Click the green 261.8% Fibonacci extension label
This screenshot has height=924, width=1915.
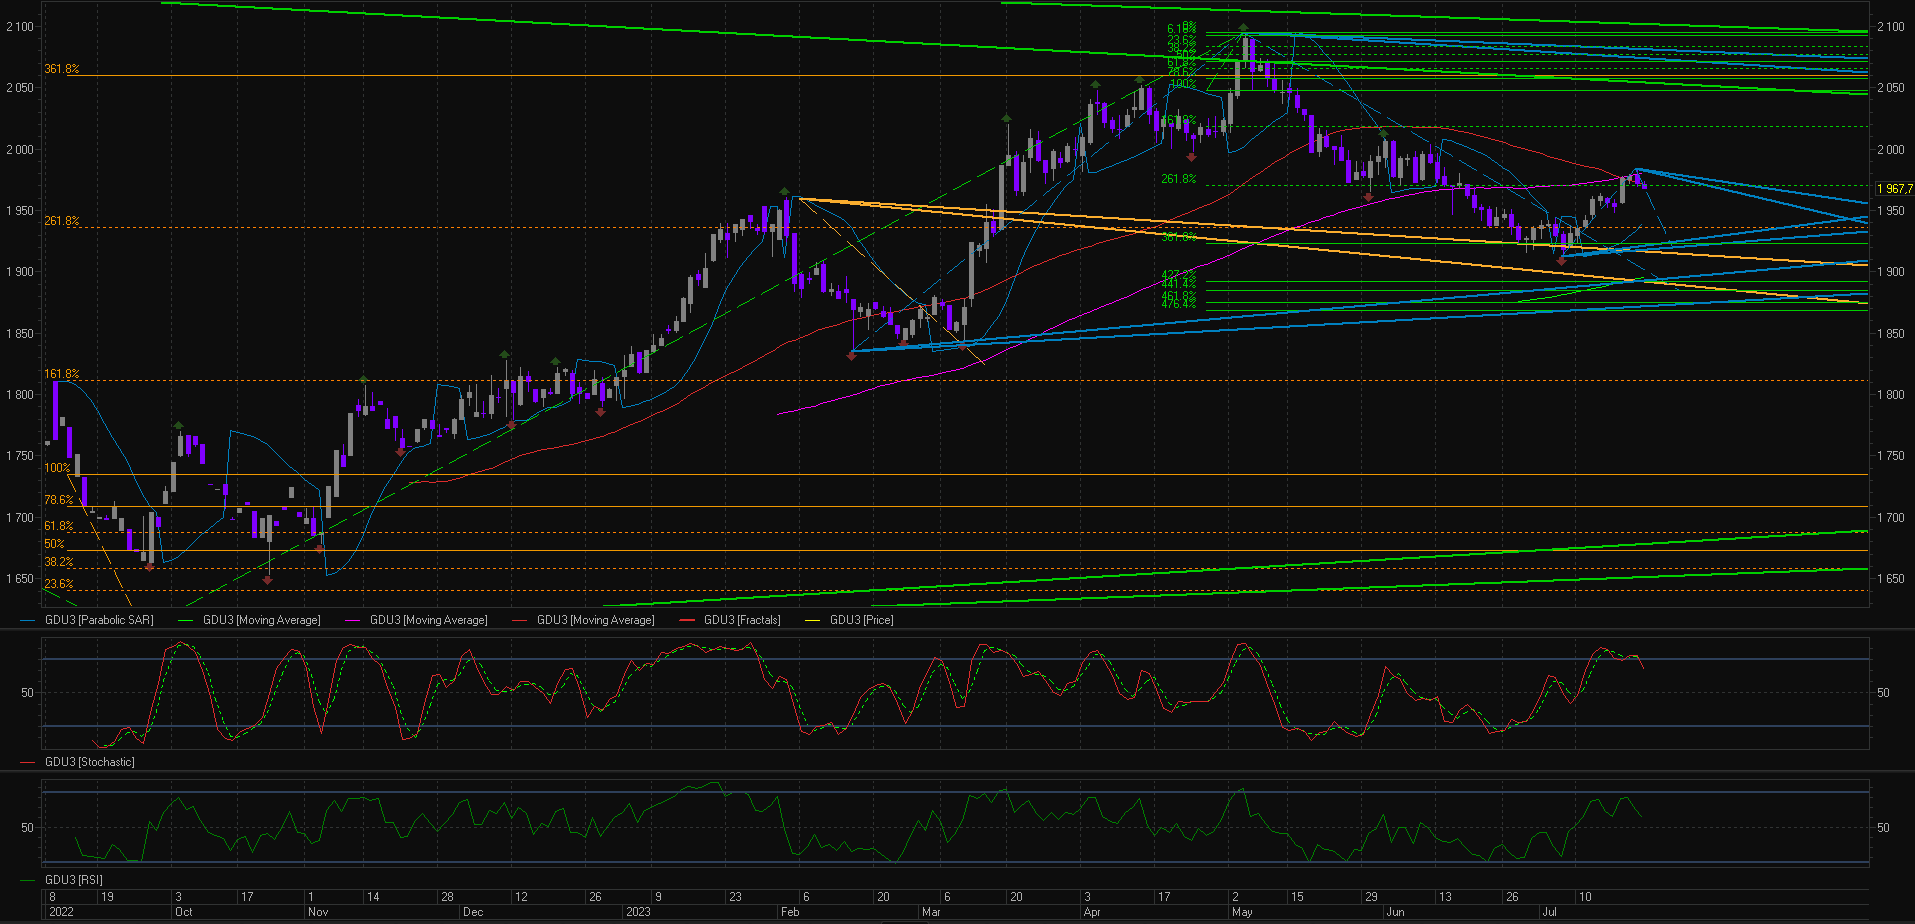1178,179
